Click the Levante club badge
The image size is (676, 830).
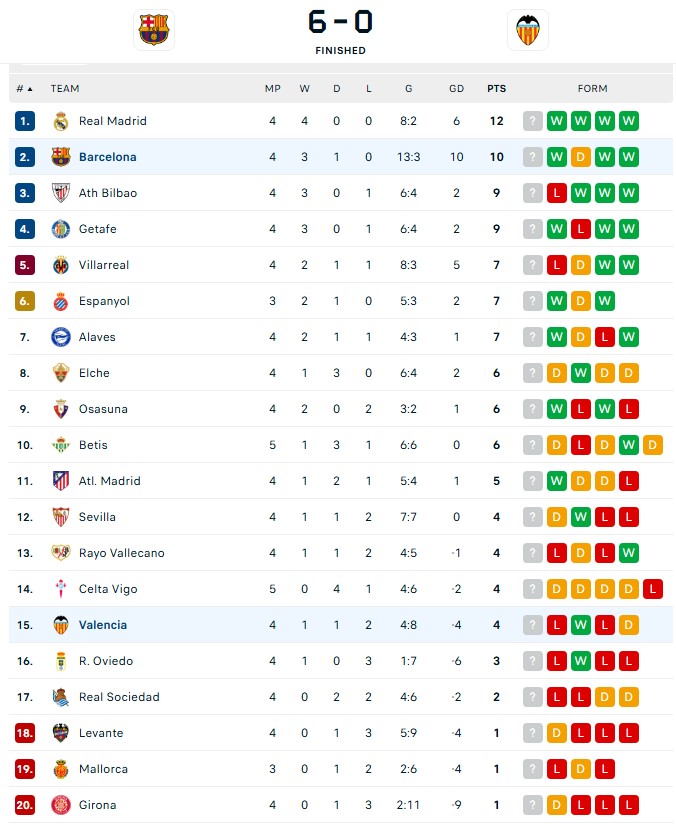(61, 733)
